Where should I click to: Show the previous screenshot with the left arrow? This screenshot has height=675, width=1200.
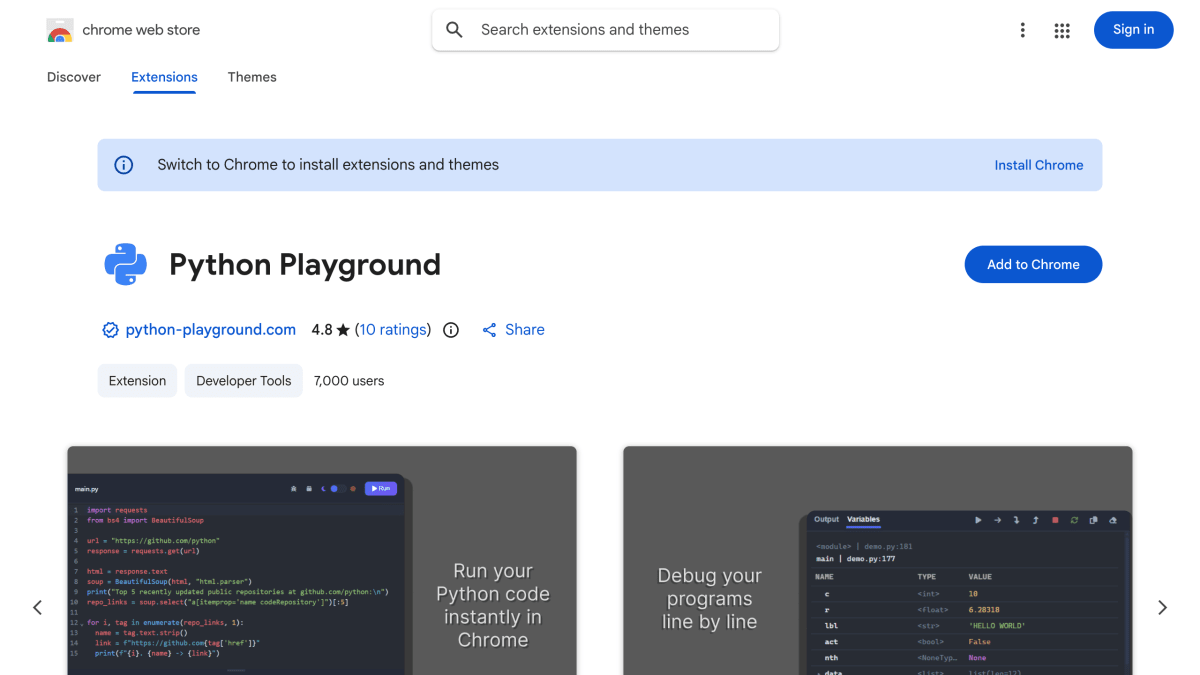click(37, 607)
